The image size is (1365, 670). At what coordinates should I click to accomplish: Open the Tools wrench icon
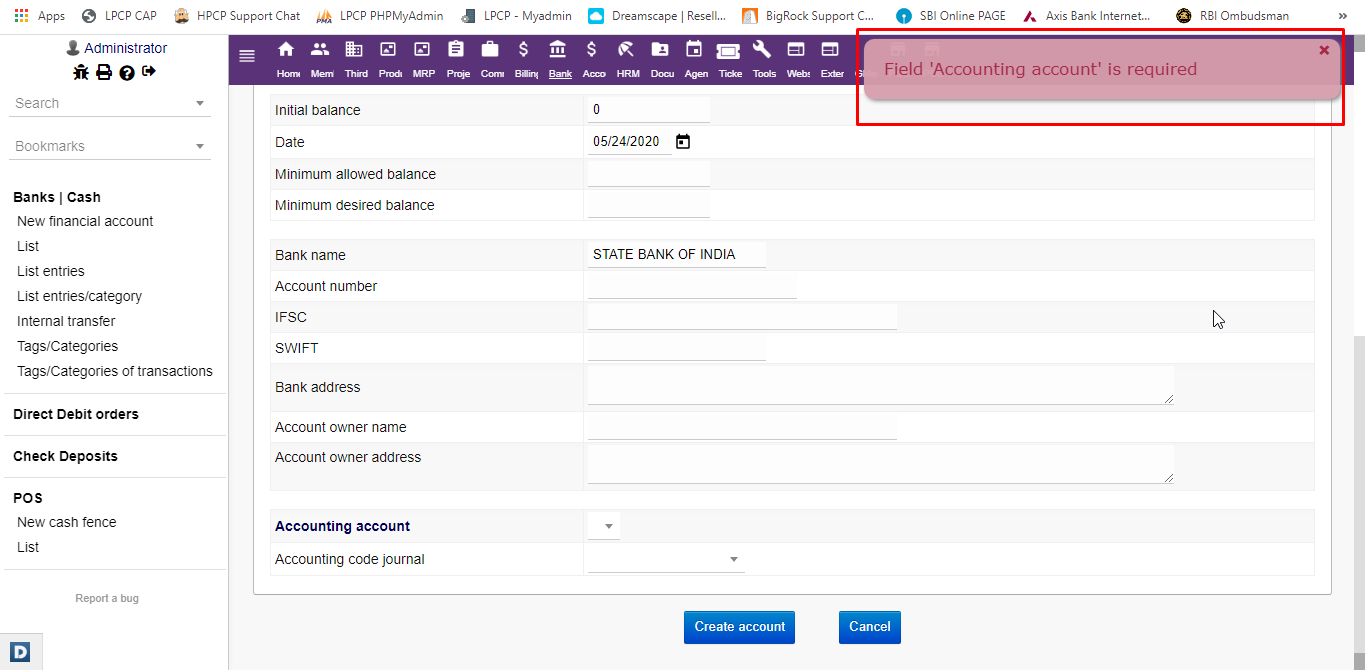(762, 50)
